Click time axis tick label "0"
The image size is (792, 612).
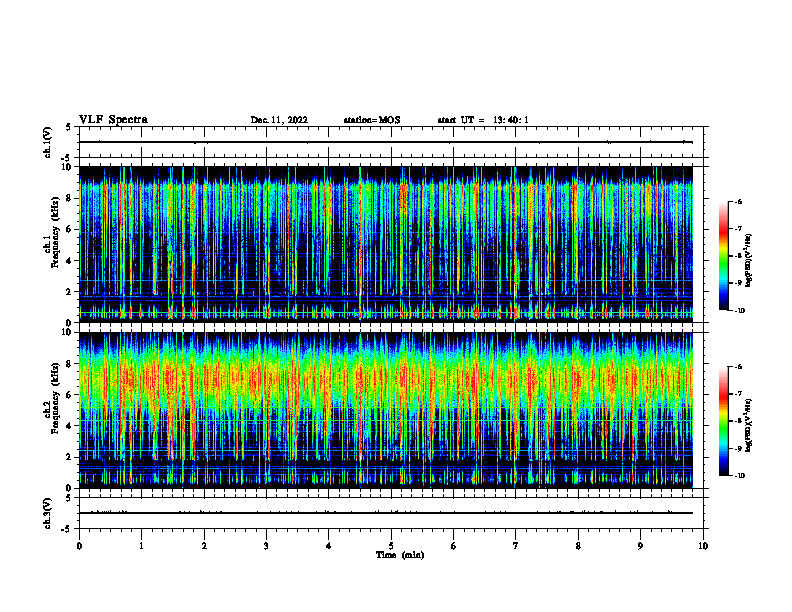tap(79, 546)
